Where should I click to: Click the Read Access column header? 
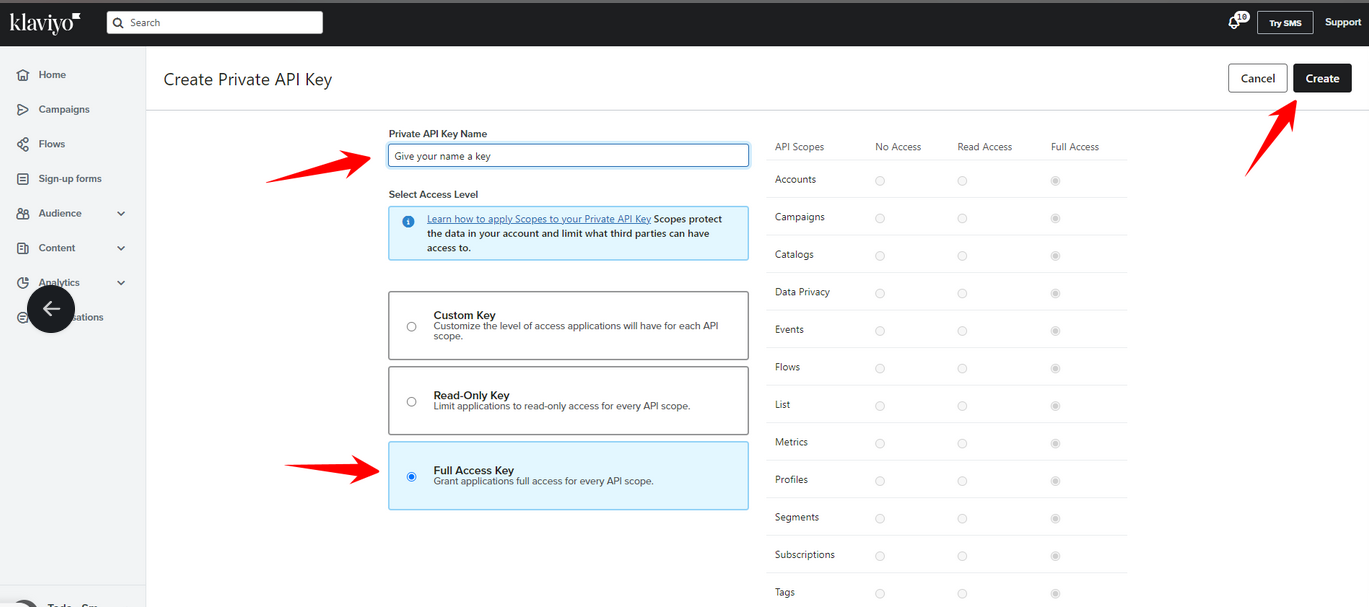click(x=985, y=147)
